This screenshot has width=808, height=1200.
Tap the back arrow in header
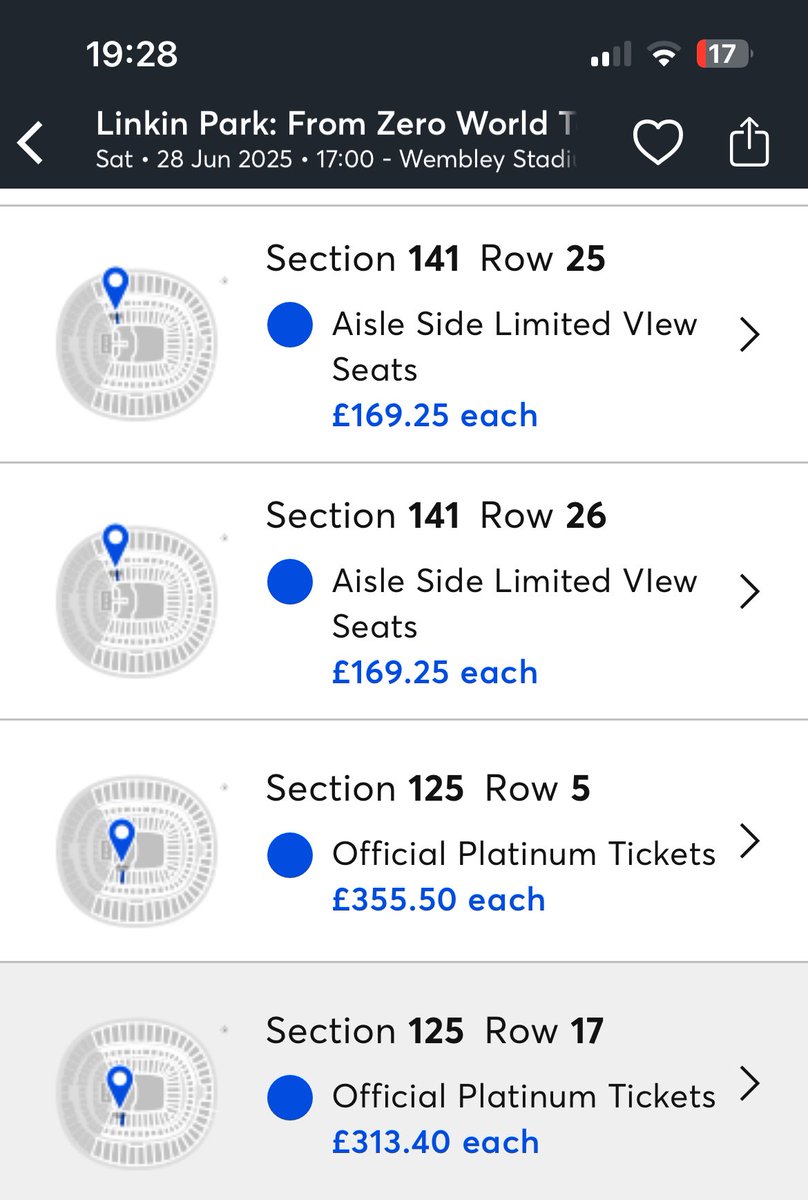tap(32, 143)
